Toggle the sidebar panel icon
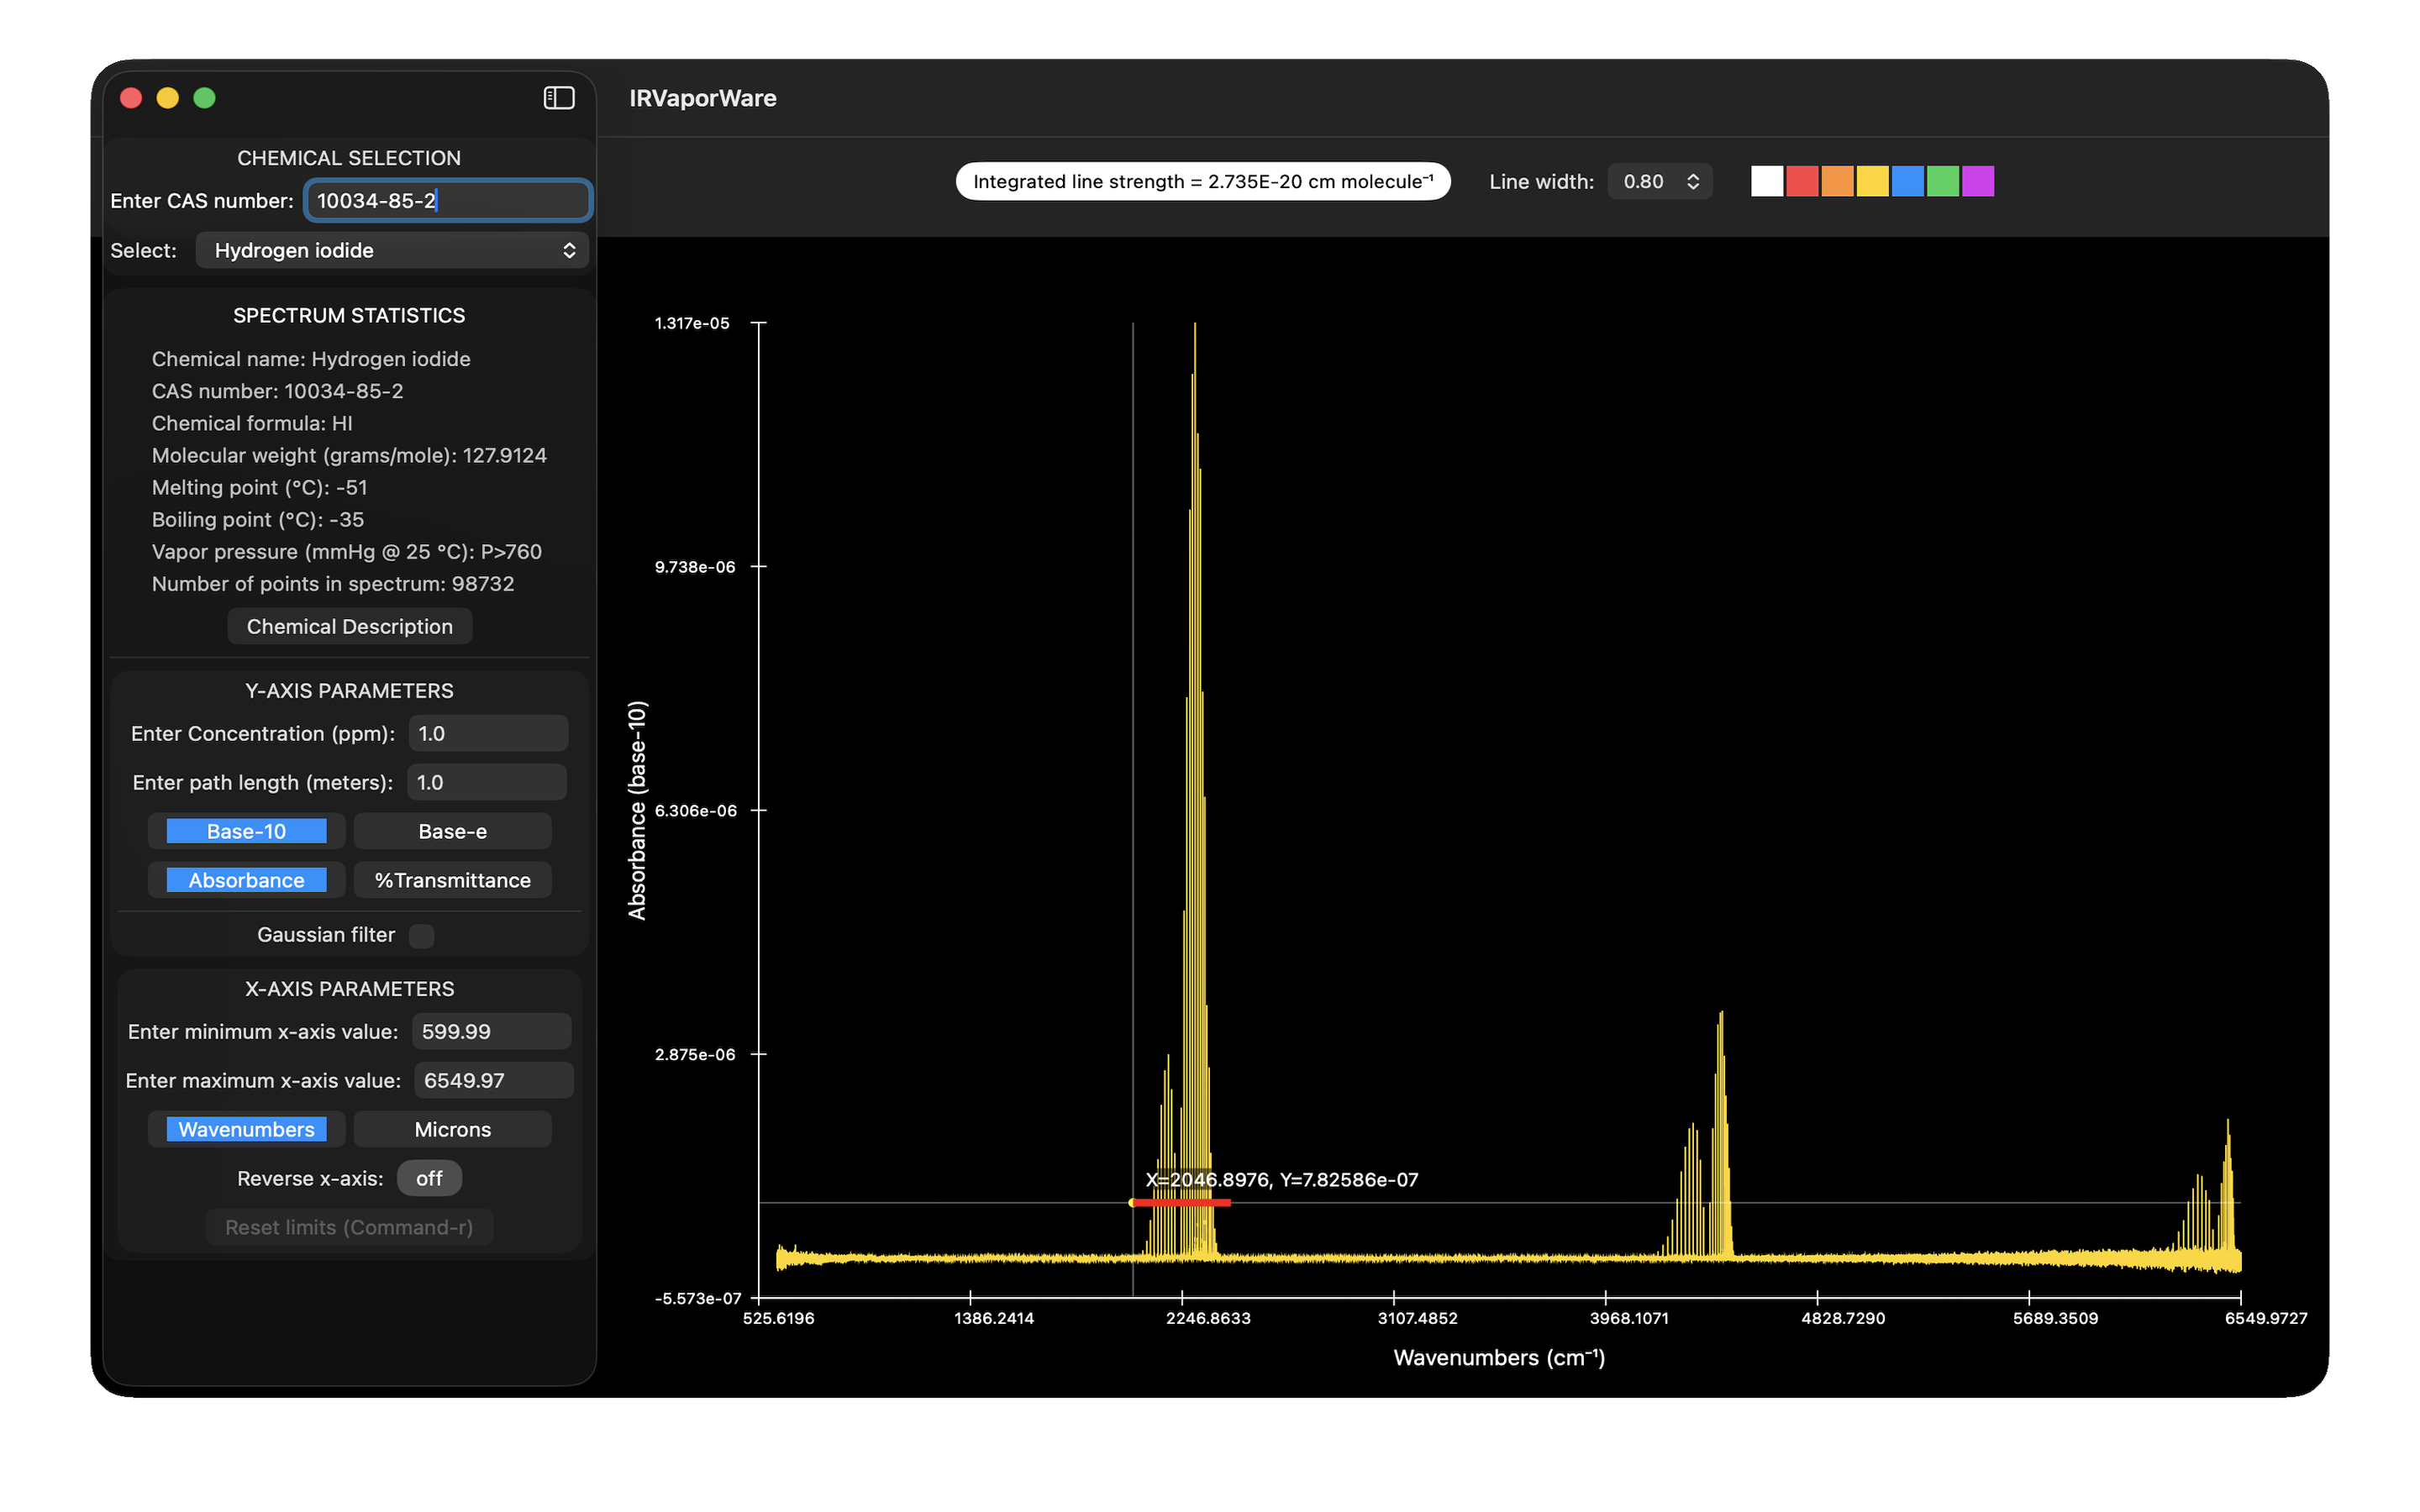 coord(558,98)
